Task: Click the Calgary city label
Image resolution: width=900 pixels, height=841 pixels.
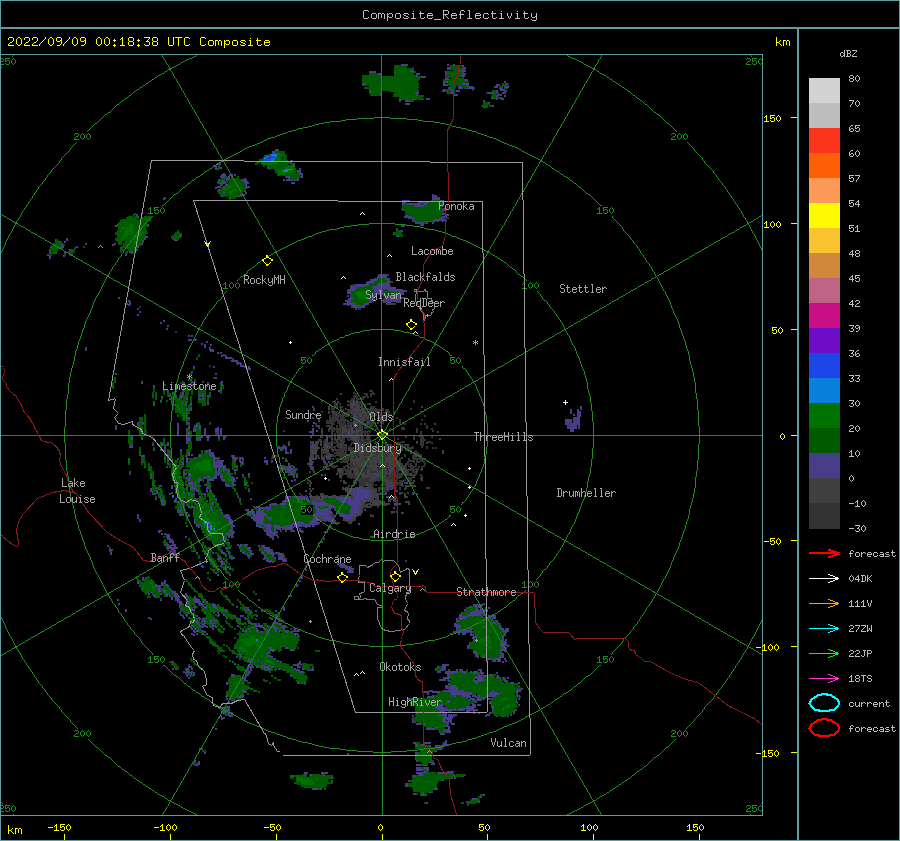Action: click(390, 588)
